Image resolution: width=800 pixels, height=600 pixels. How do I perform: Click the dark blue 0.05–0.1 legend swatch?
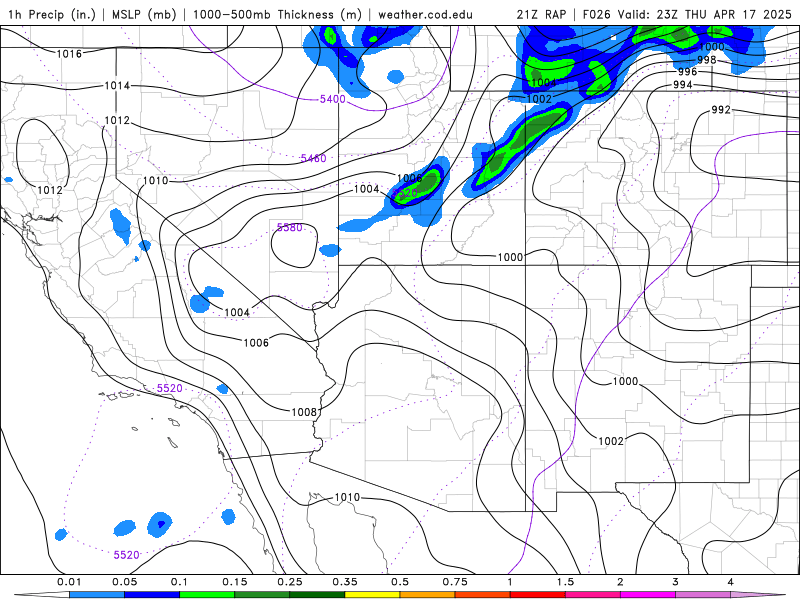(x=152, y=595)
